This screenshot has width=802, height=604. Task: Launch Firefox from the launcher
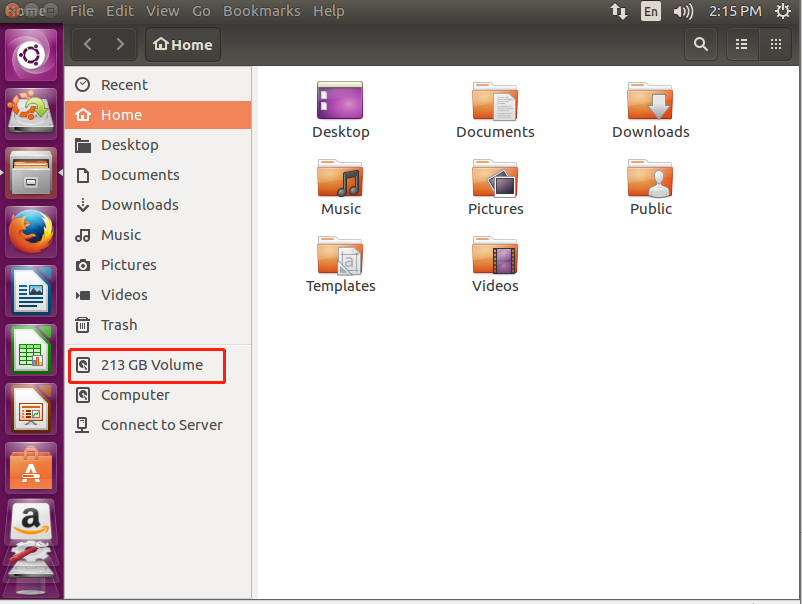pos(30,232)
